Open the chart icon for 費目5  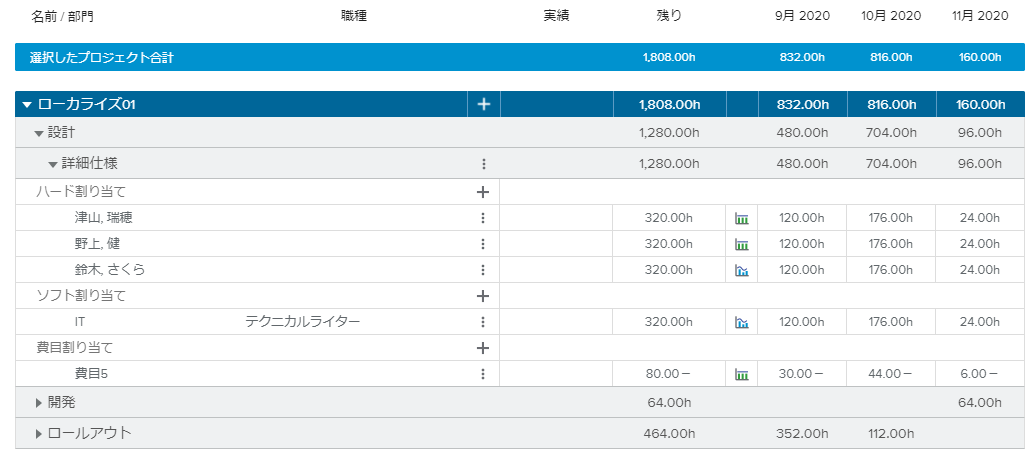pyautogui.click(x=742, y=374)
